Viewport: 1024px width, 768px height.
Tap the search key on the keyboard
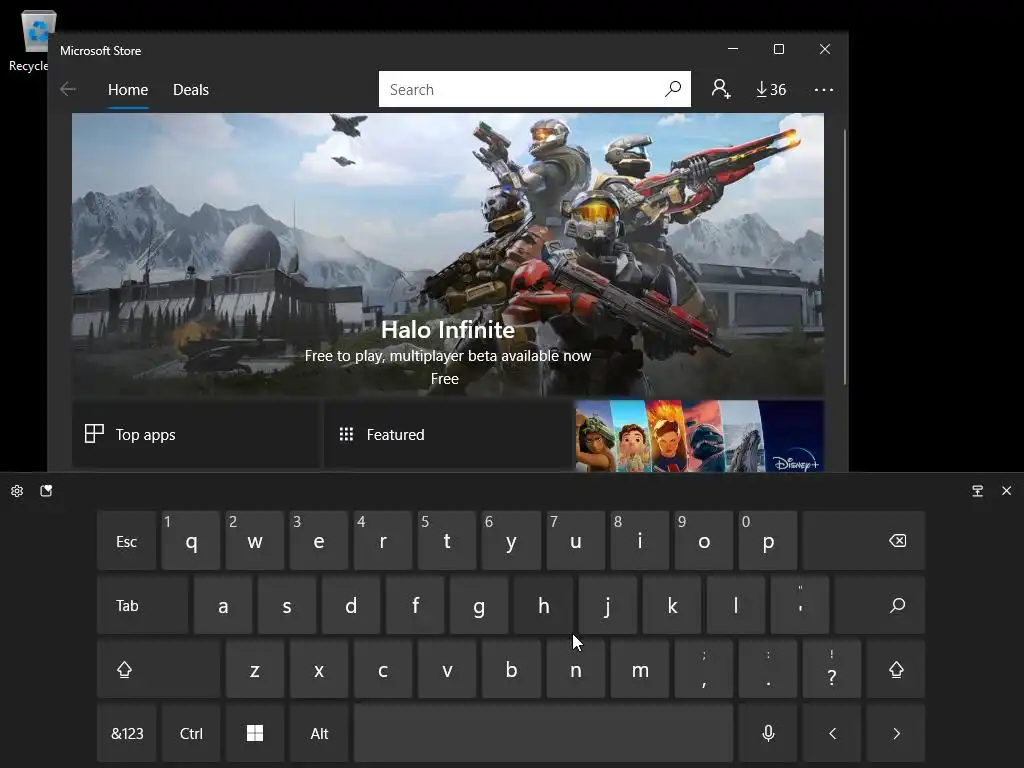(x=880, y=605)
